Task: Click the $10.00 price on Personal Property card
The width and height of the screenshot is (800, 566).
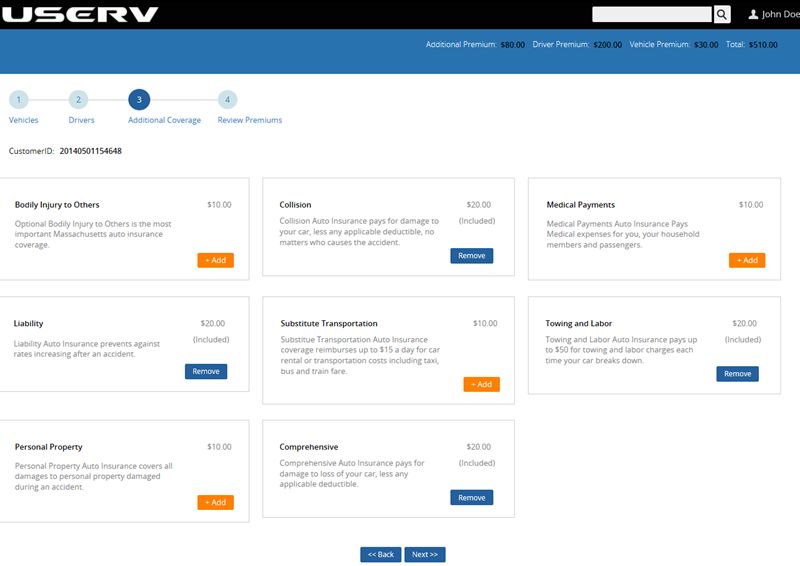Action: 219,447
